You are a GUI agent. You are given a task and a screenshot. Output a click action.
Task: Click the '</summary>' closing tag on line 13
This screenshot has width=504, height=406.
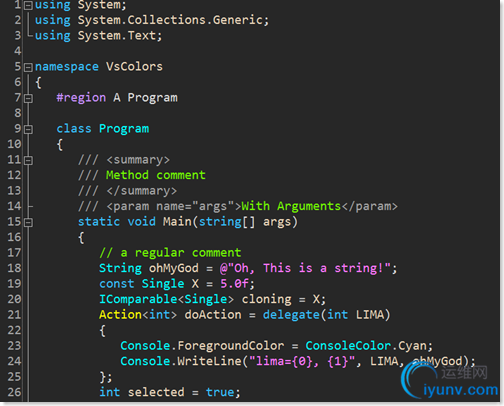point(142,191)
